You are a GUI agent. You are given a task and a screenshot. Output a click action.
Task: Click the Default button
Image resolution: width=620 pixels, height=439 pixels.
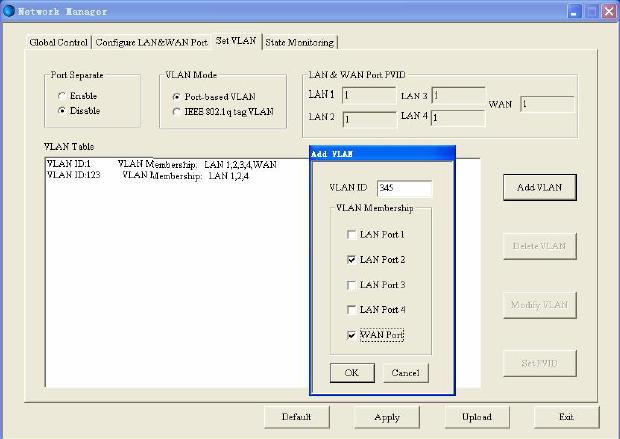(297, 417)
